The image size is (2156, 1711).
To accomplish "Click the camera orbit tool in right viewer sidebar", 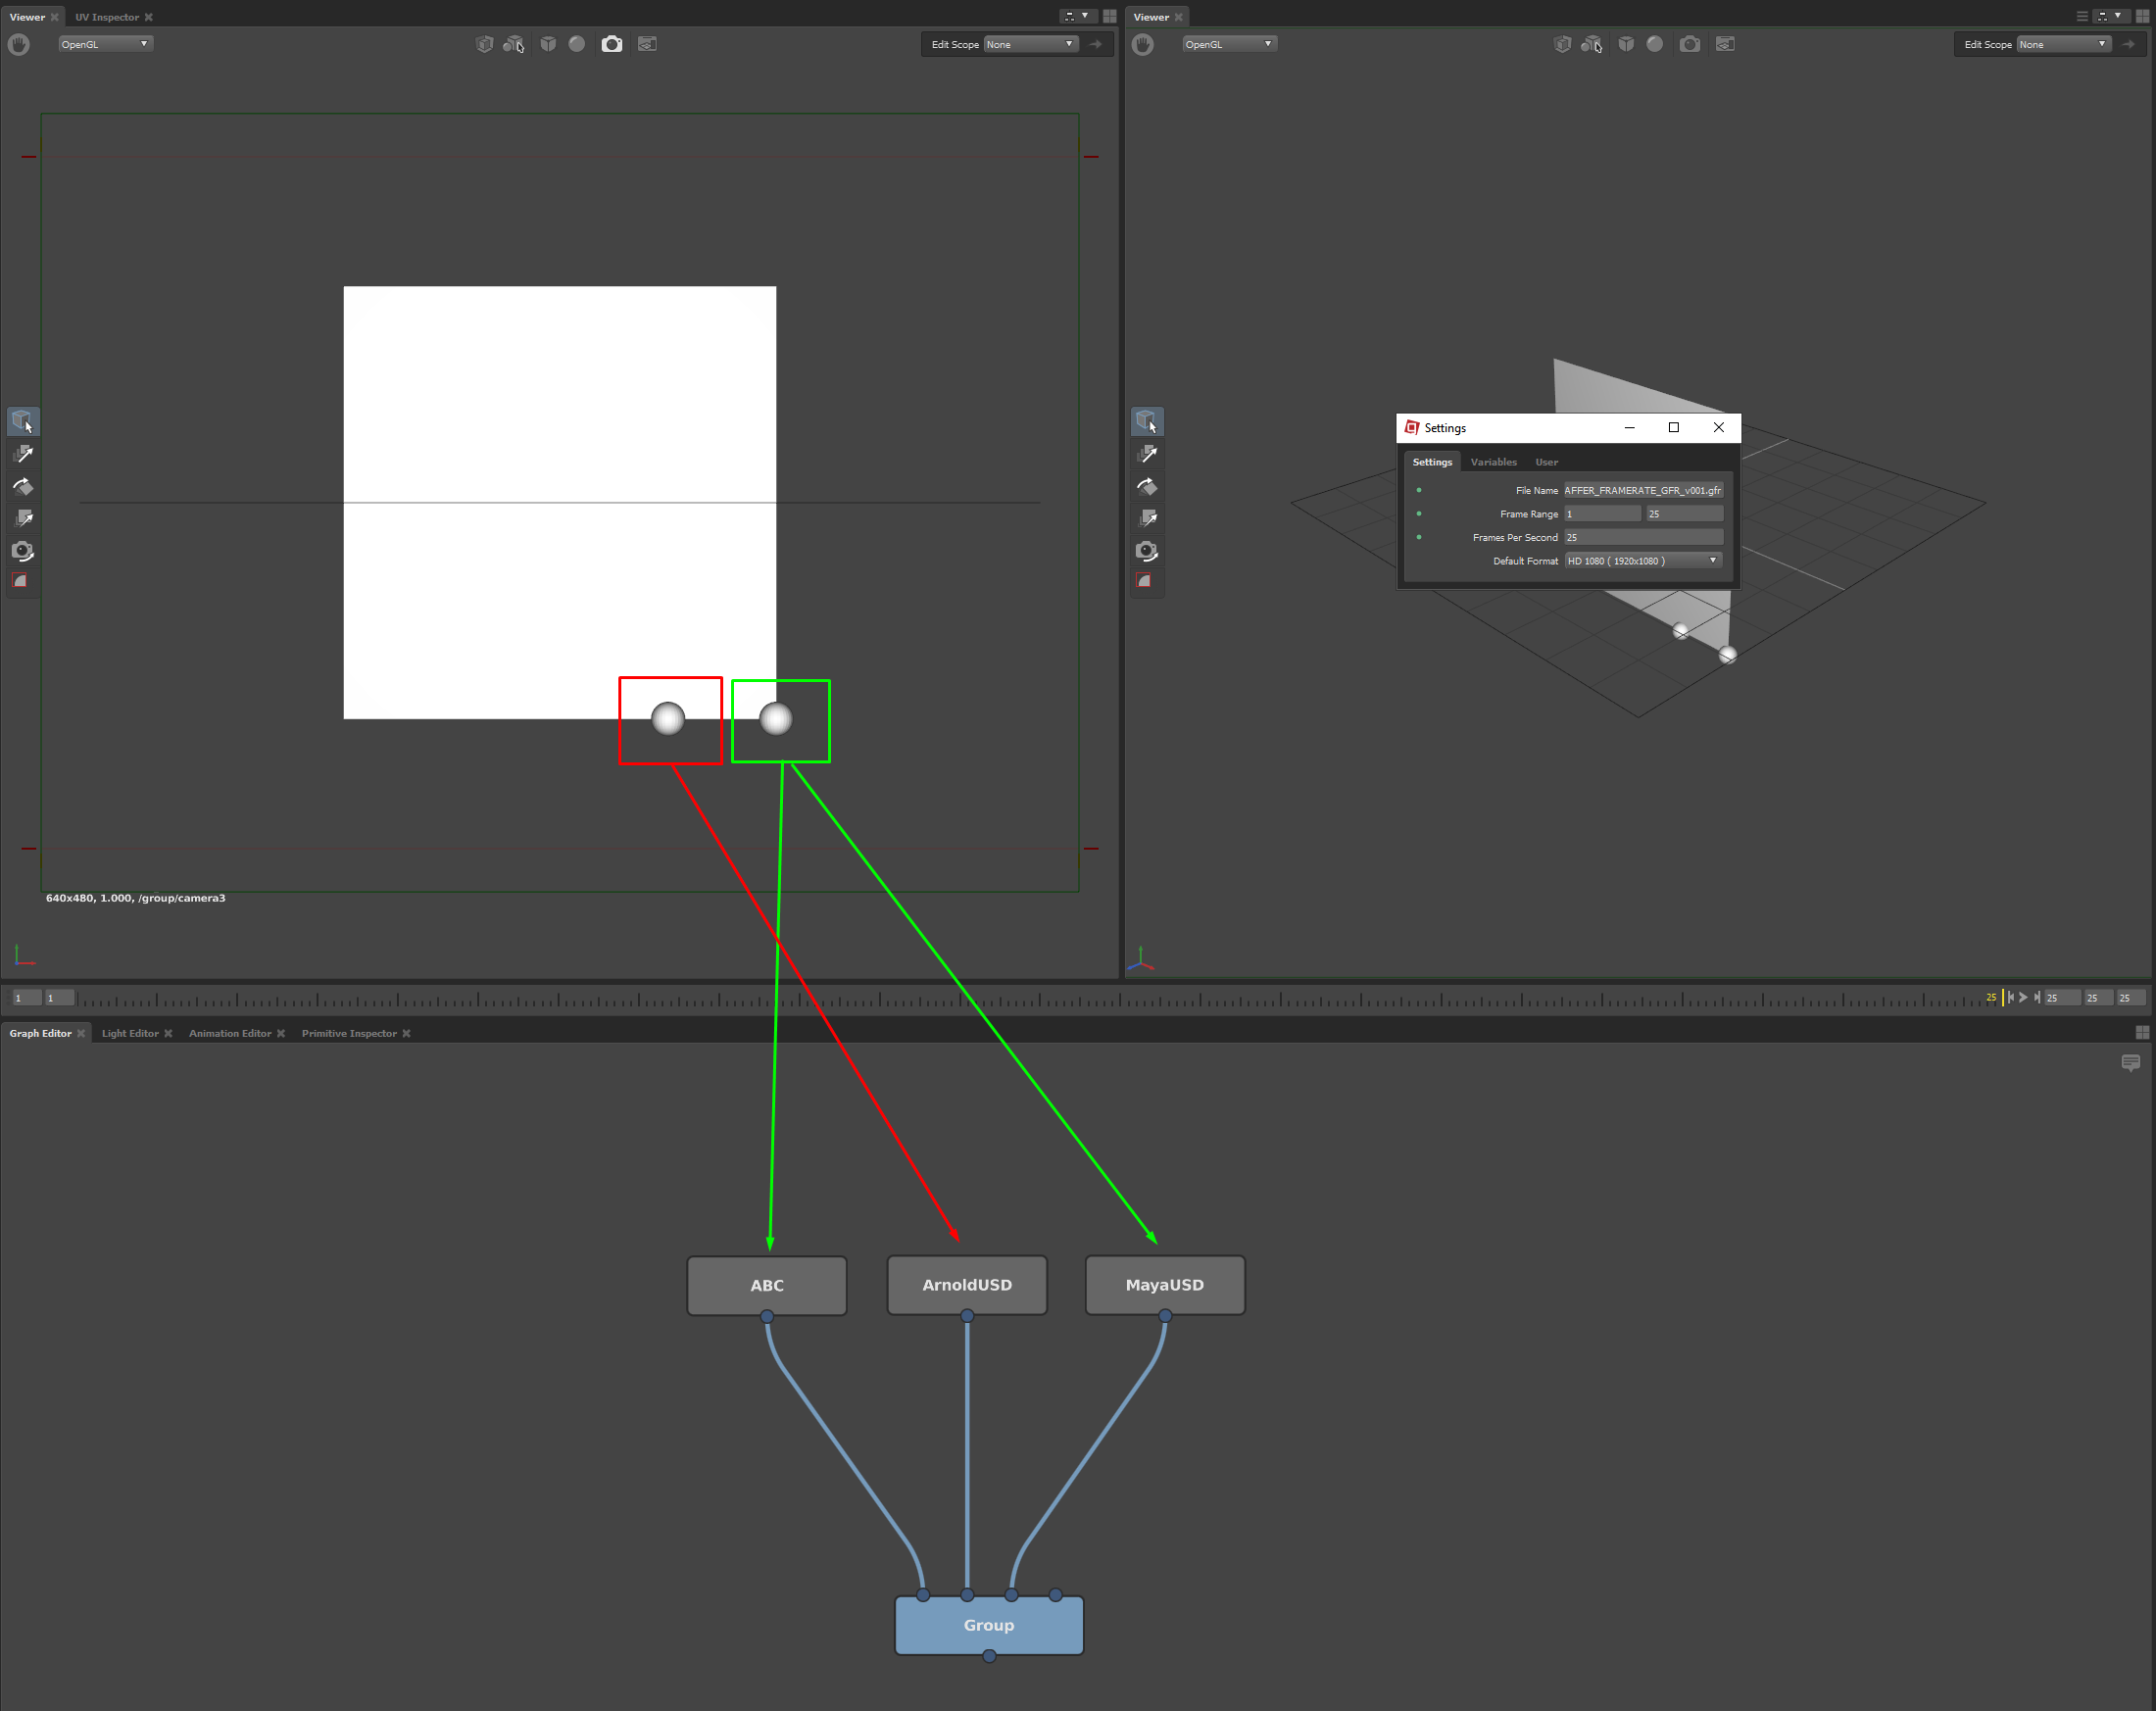I will (x=1147, y=551).
